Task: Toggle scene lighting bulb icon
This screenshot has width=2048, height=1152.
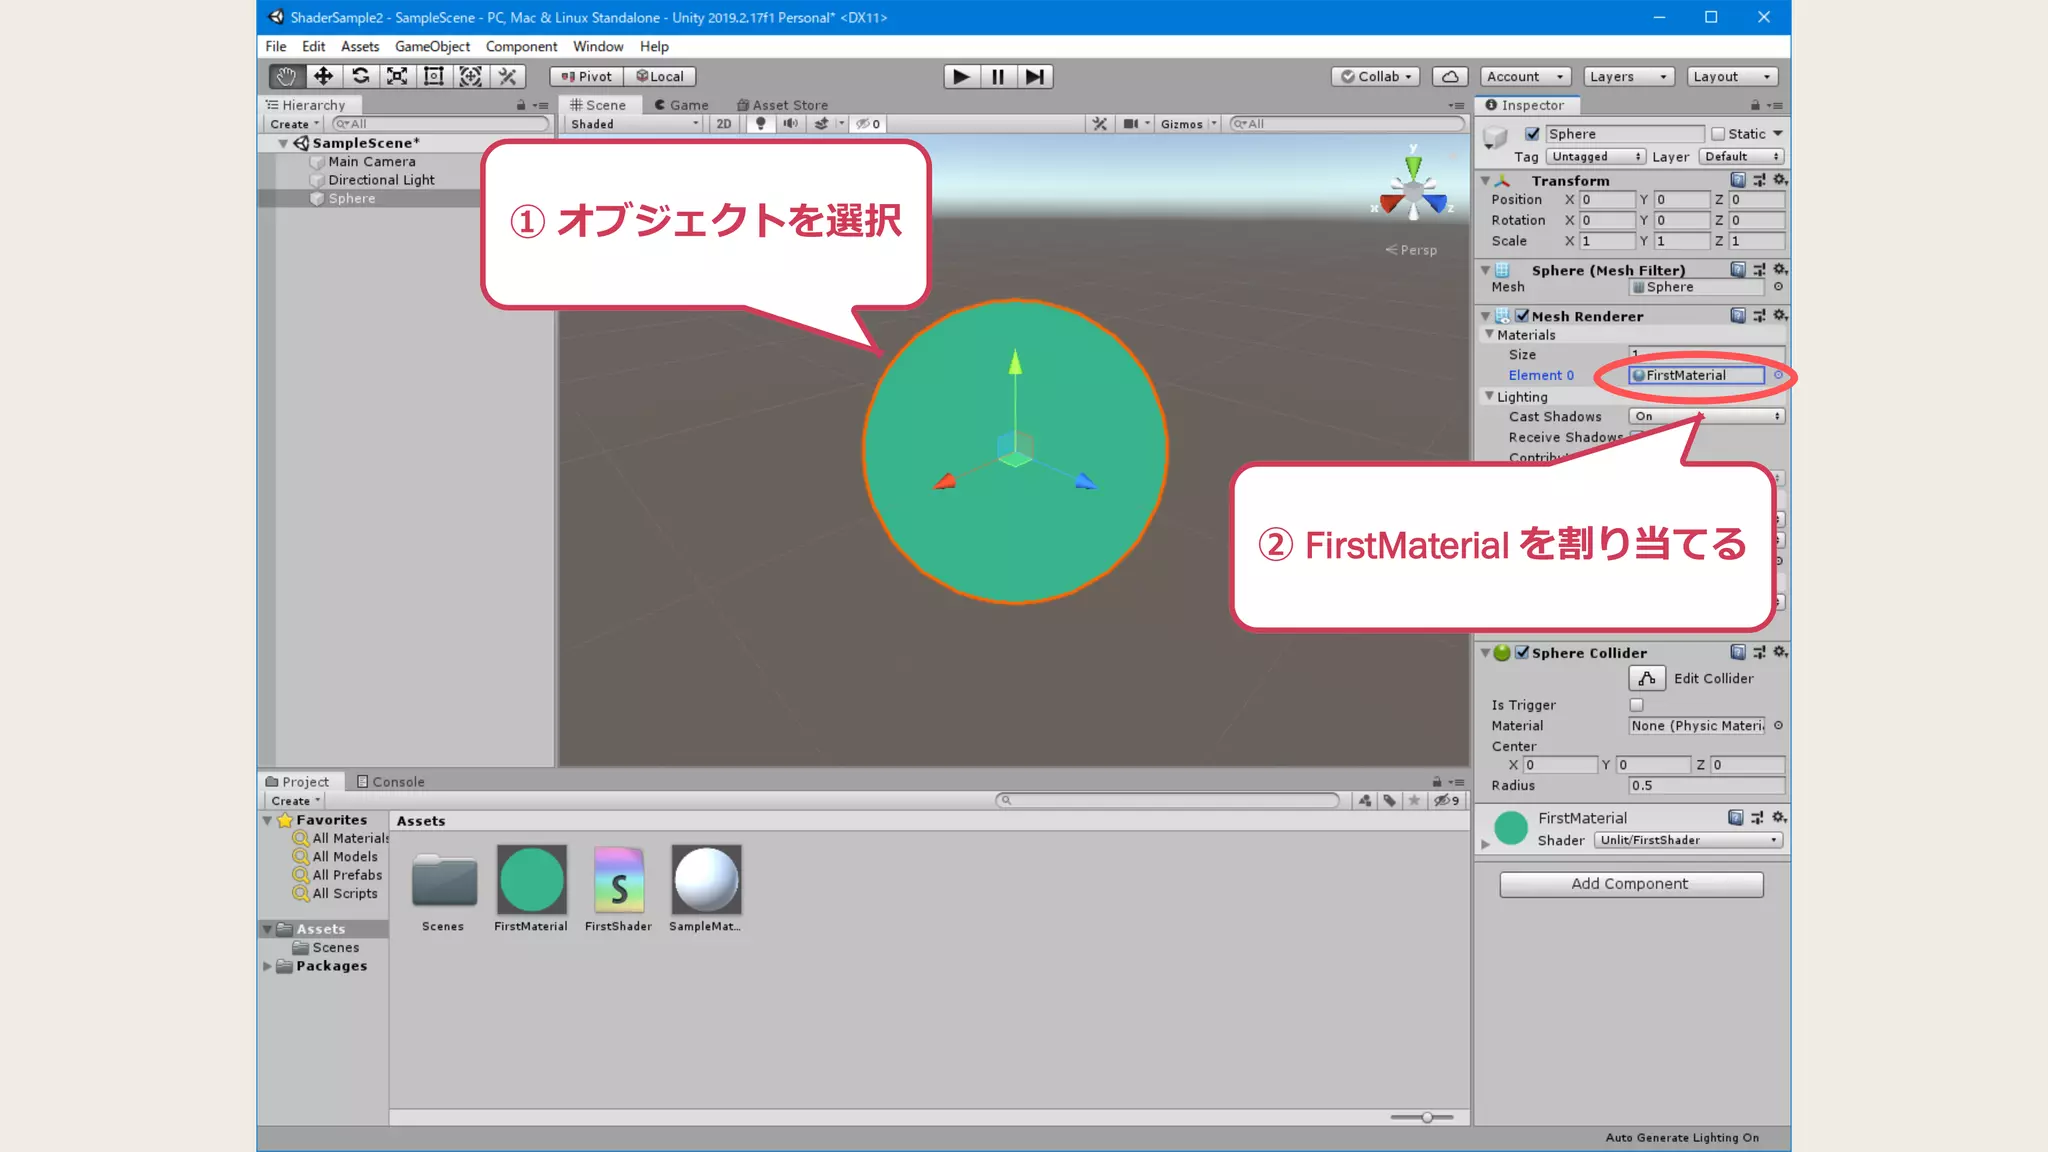Action: 761,124
